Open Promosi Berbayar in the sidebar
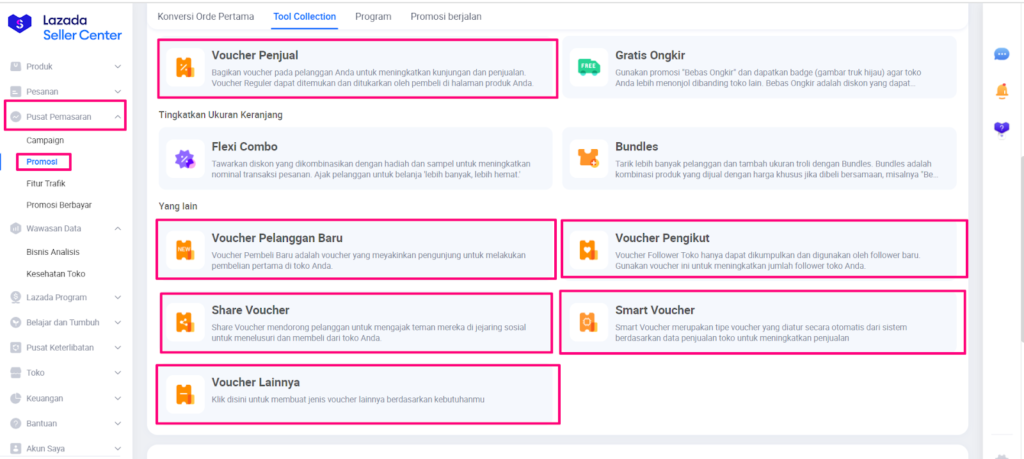 point(59,205)
